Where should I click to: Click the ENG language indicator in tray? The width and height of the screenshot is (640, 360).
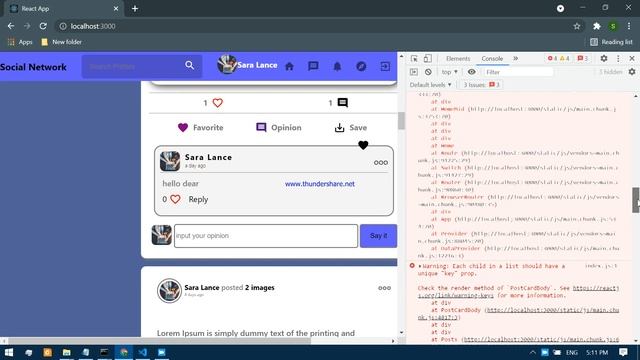[x=571, y=352]
